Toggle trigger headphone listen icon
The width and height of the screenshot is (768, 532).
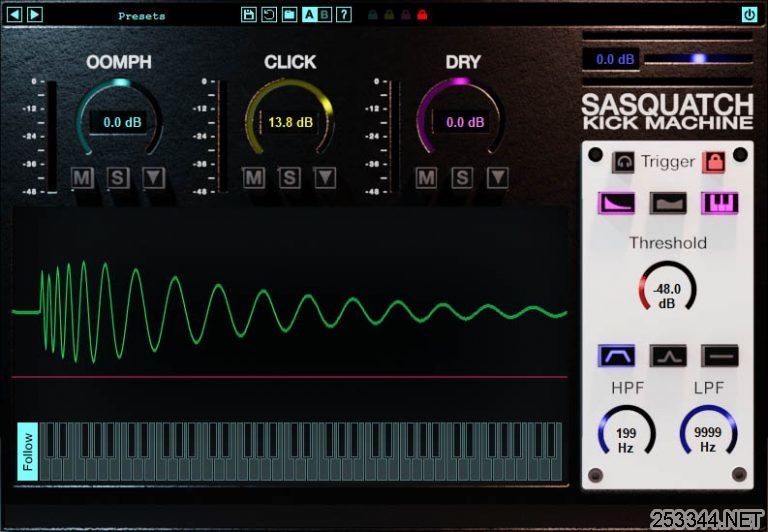[623, 162]
